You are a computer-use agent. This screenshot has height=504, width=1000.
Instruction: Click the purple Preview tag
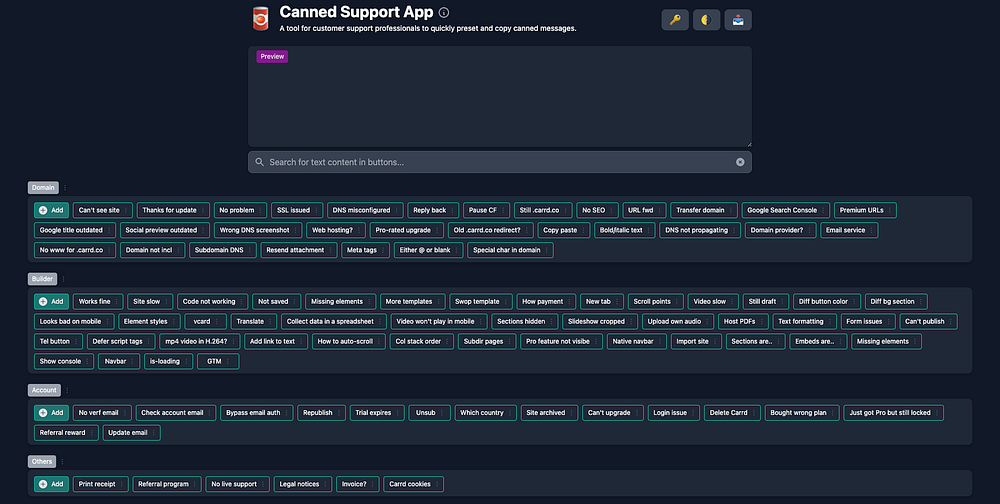(272, 57)
